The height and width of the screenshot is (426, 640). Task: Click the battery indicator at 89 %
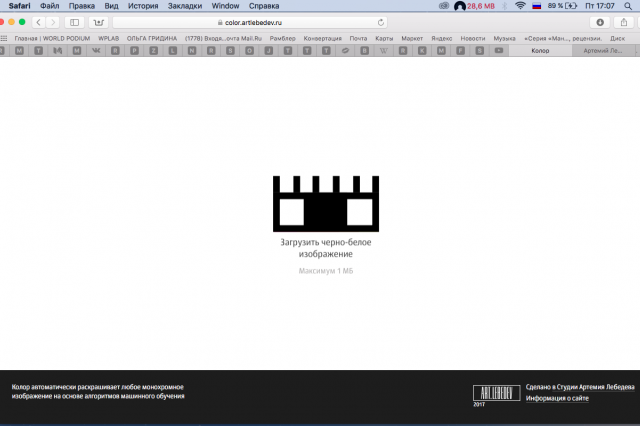tap(562, 6)
